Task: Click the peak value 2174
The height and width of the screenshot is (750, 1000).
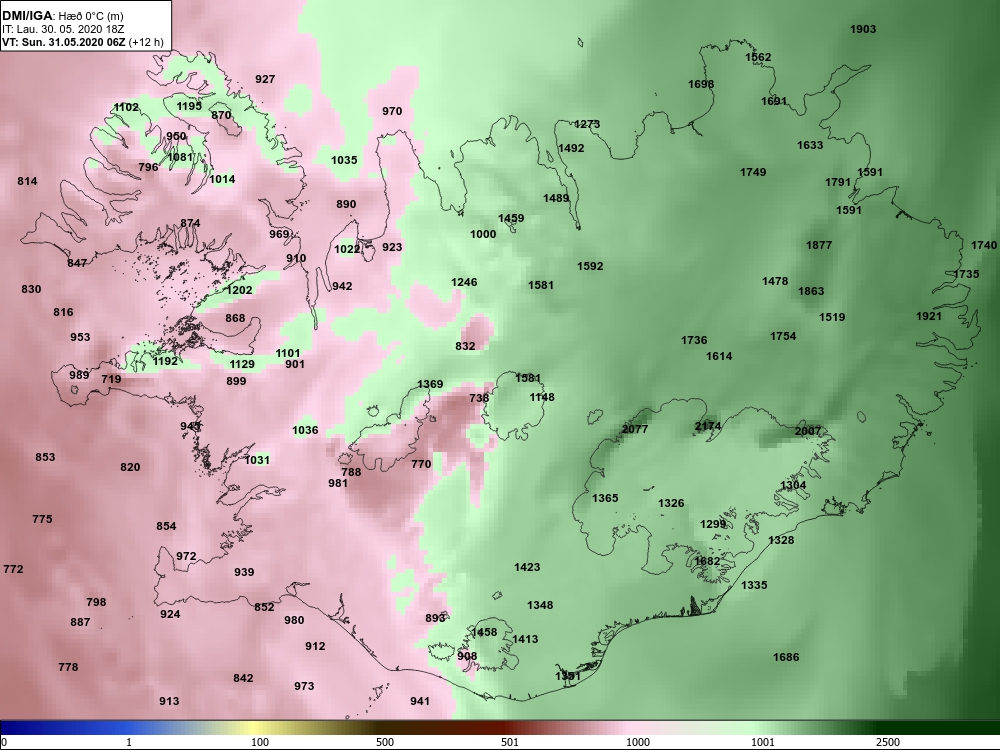Action: pos(708,427)
